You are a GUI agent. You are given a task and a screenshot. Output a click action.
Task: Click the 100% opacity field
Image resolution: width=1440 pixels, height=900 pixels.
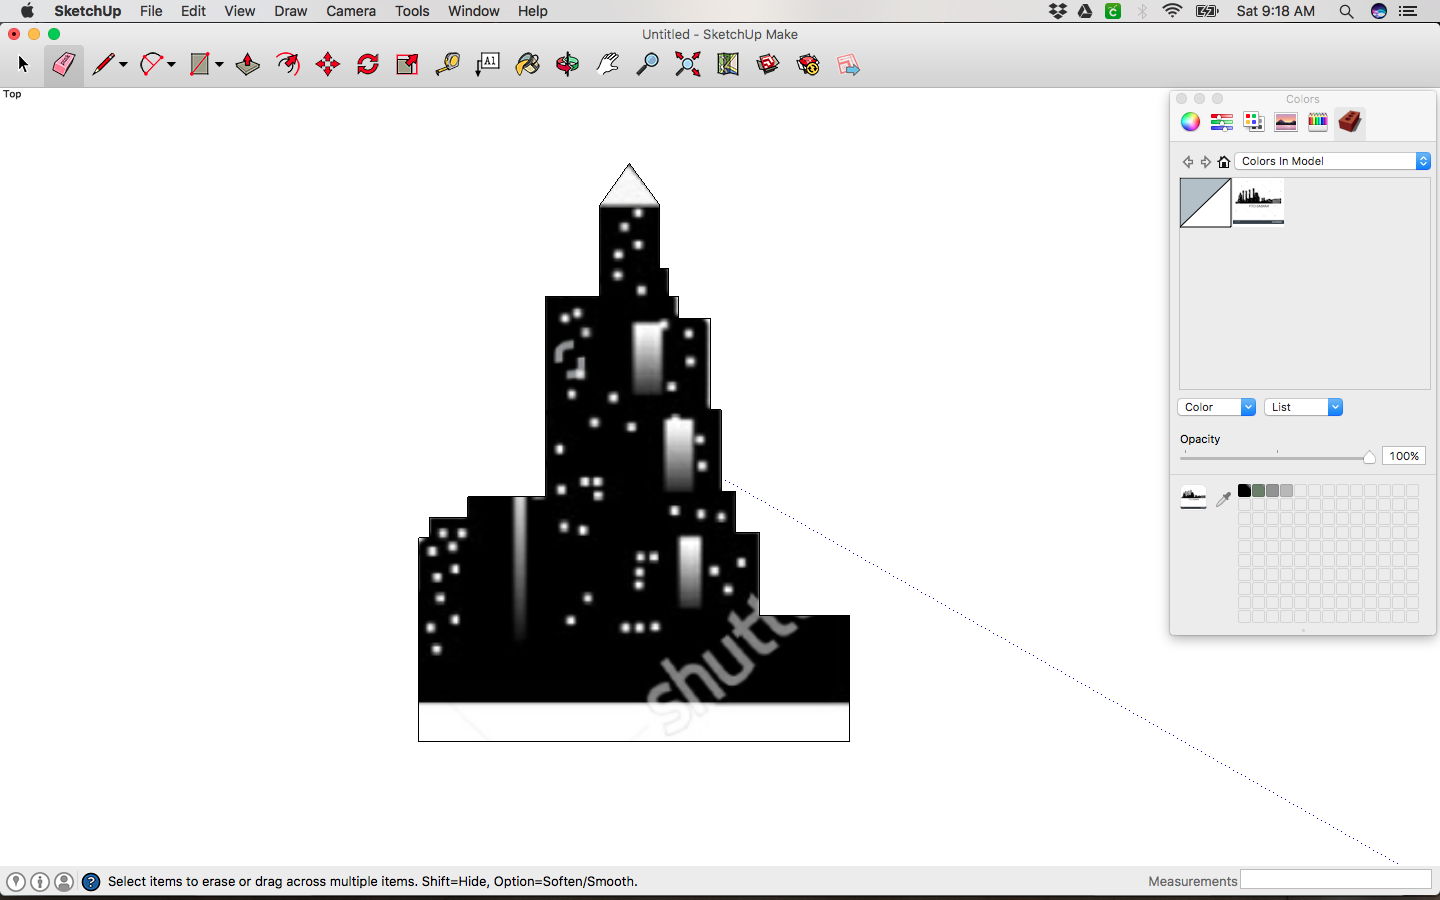click(x=1404, y=456)
